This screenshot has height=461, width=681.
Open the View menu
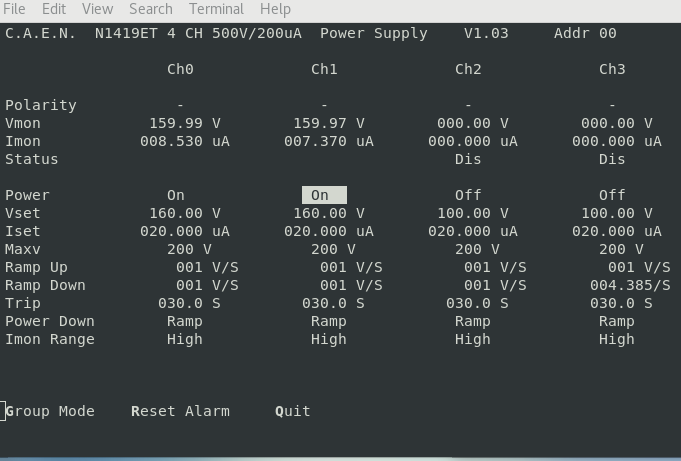pos(97,9)
